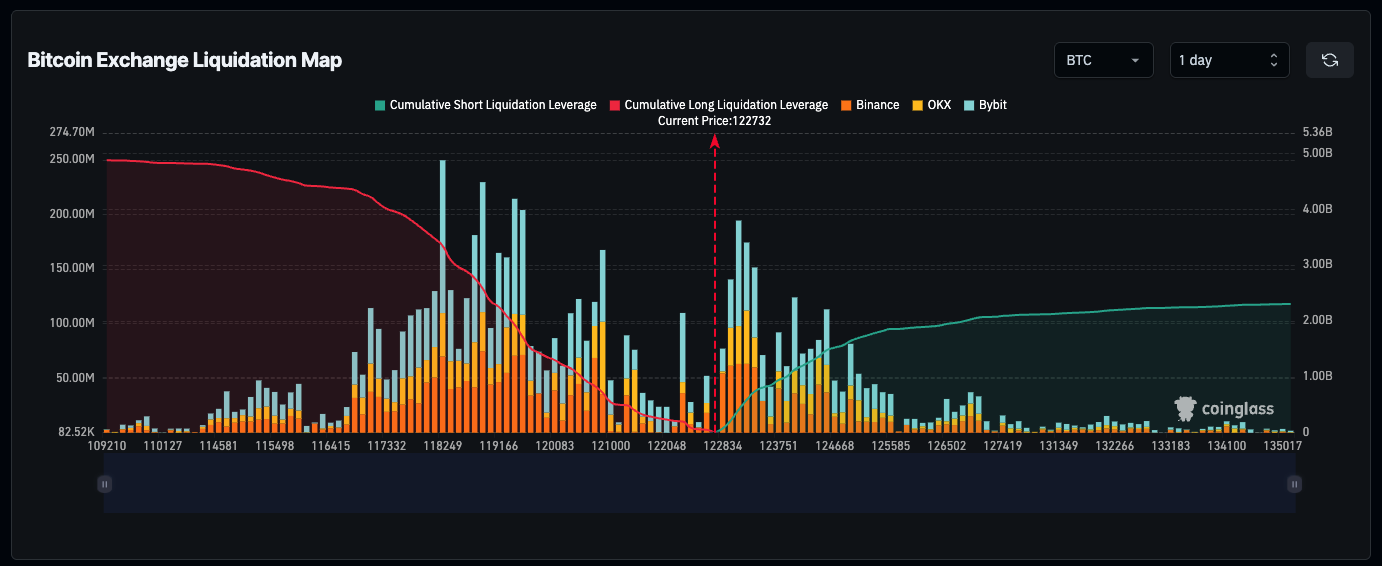Click the middle of the range slider track
The image size is (1382, 566).
coord(699,495)
